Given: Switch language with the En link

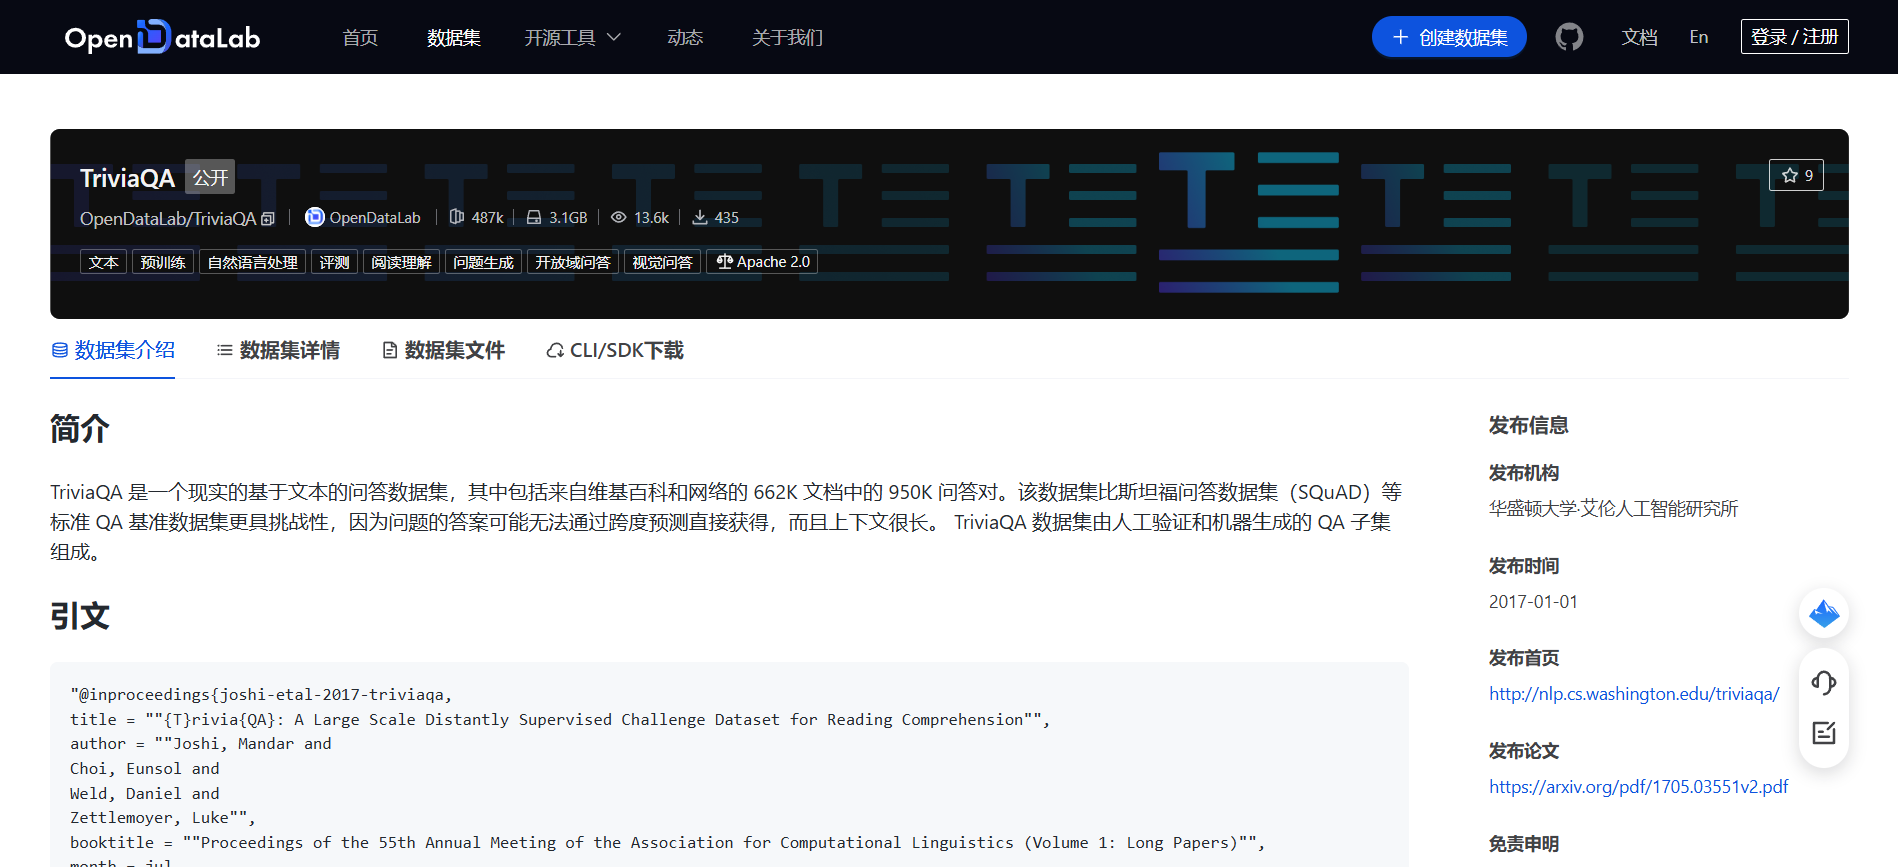Looking at the screenshot, I should [1699, 37].
